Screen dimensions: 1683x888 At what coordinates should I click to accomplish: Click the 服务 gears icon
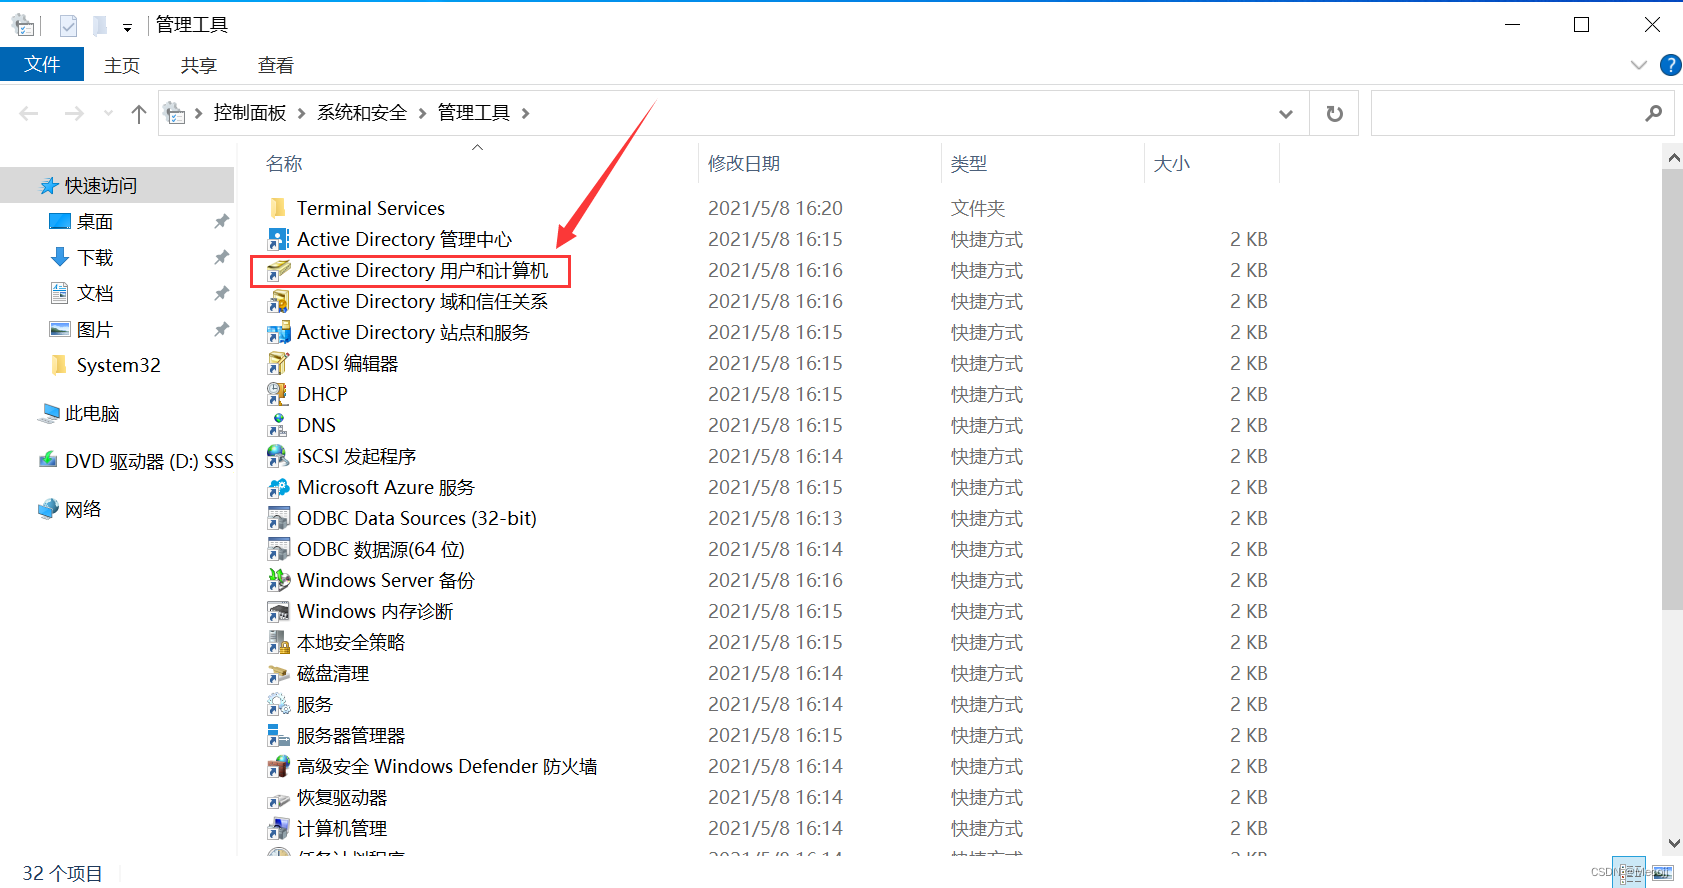[x=278, y=704]
